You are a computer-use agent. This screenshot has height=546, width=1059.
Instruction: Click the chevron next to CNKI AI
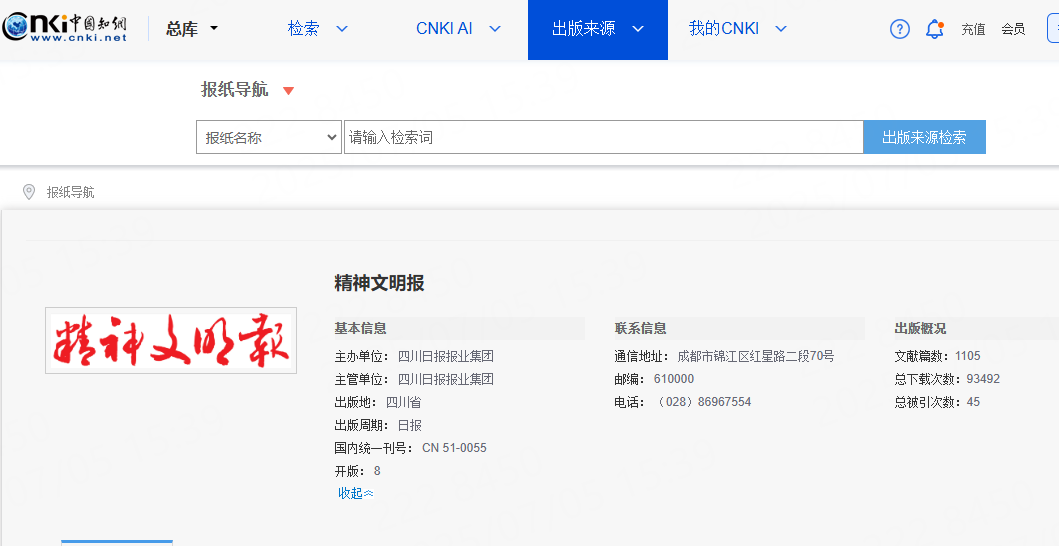click(x=495, y=29)
